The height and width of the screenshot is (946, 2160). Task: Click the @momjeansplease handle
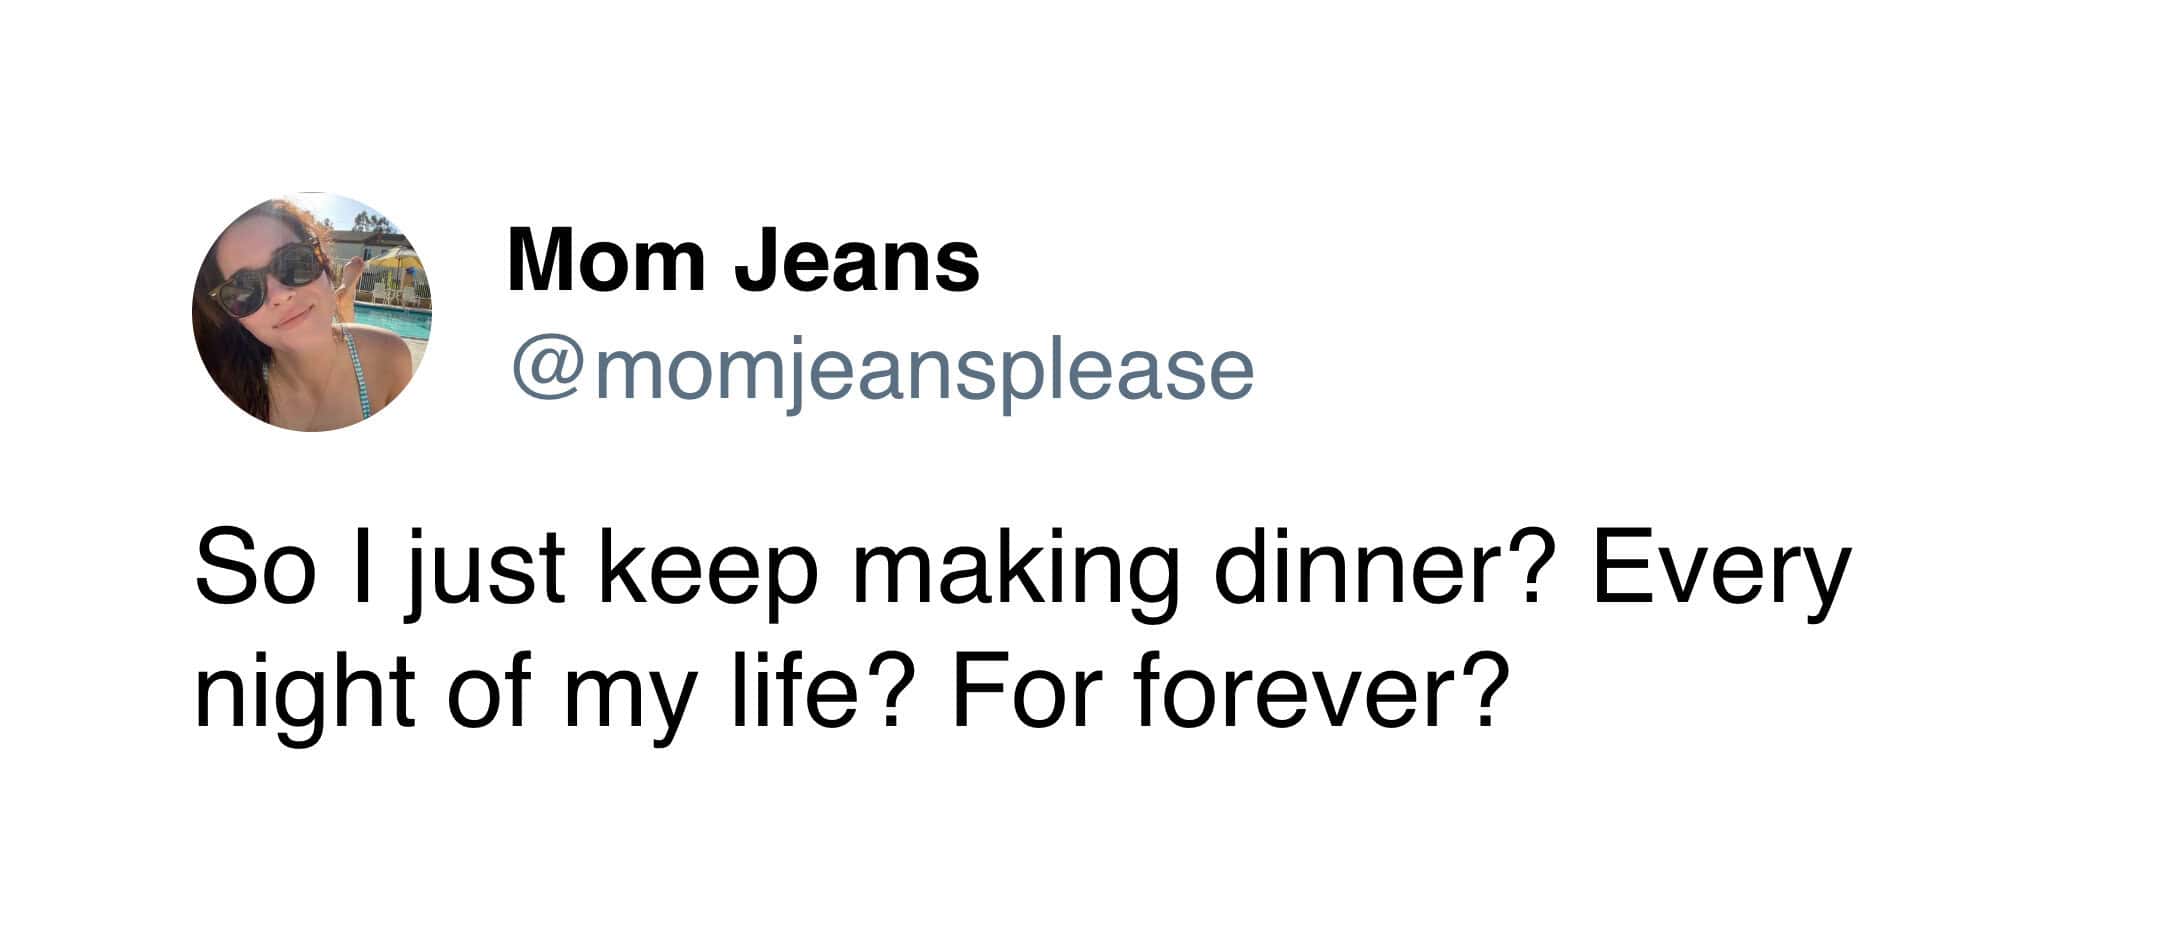coord(882,371)
